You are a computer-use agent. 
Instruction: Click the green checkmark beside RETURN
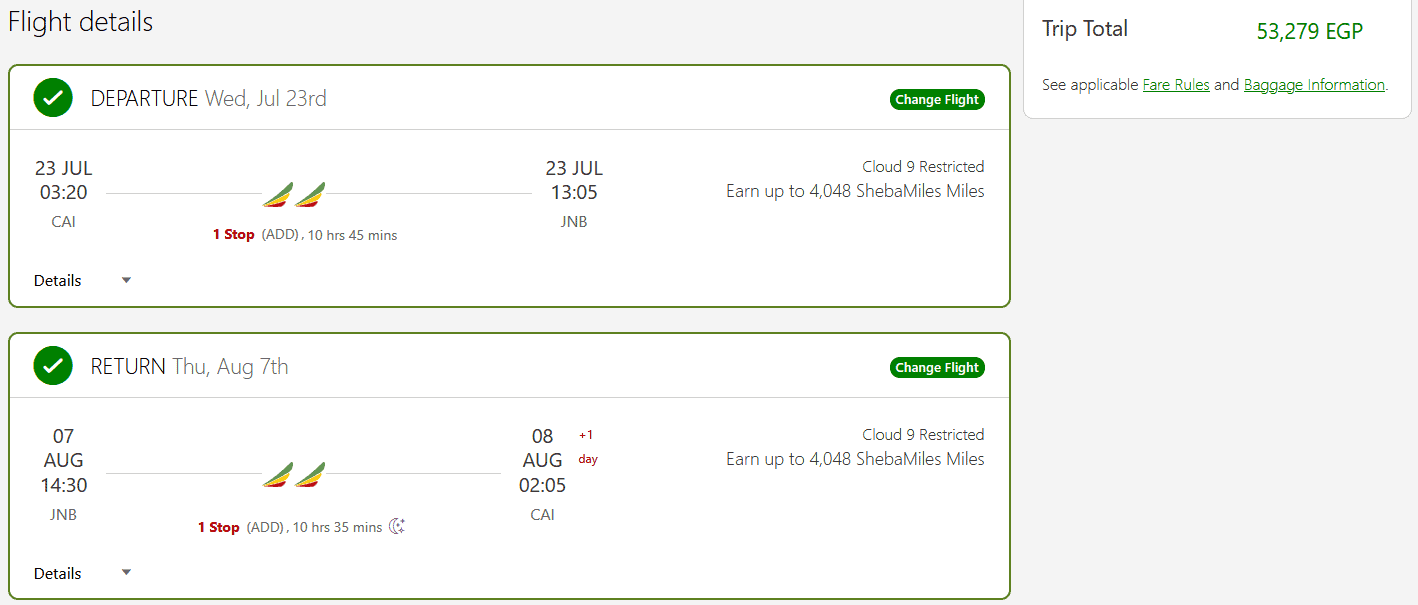pyautogui.click(x=53, y=366)
